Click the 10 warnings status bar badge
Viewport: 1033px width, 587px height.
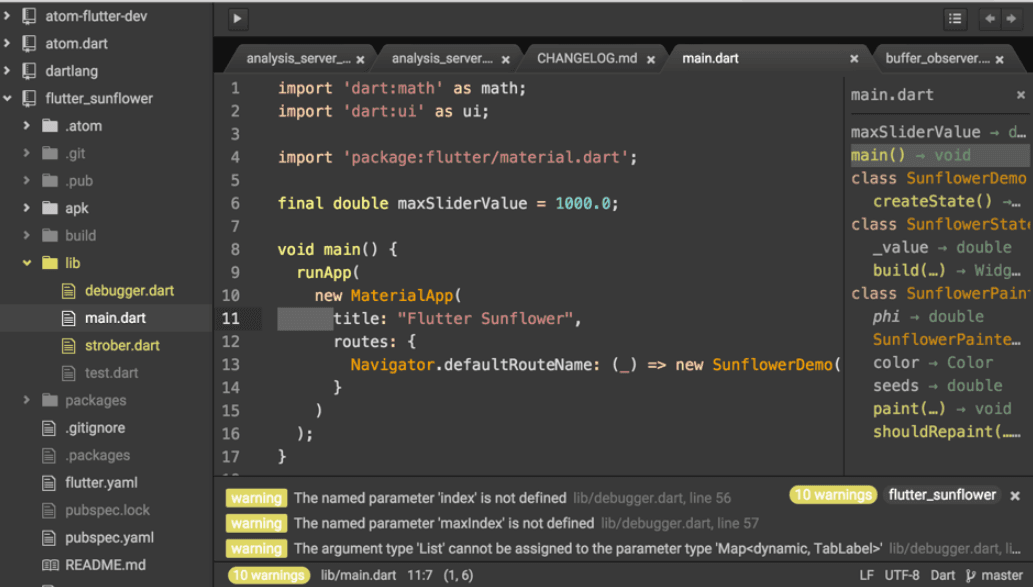point(268,576)
